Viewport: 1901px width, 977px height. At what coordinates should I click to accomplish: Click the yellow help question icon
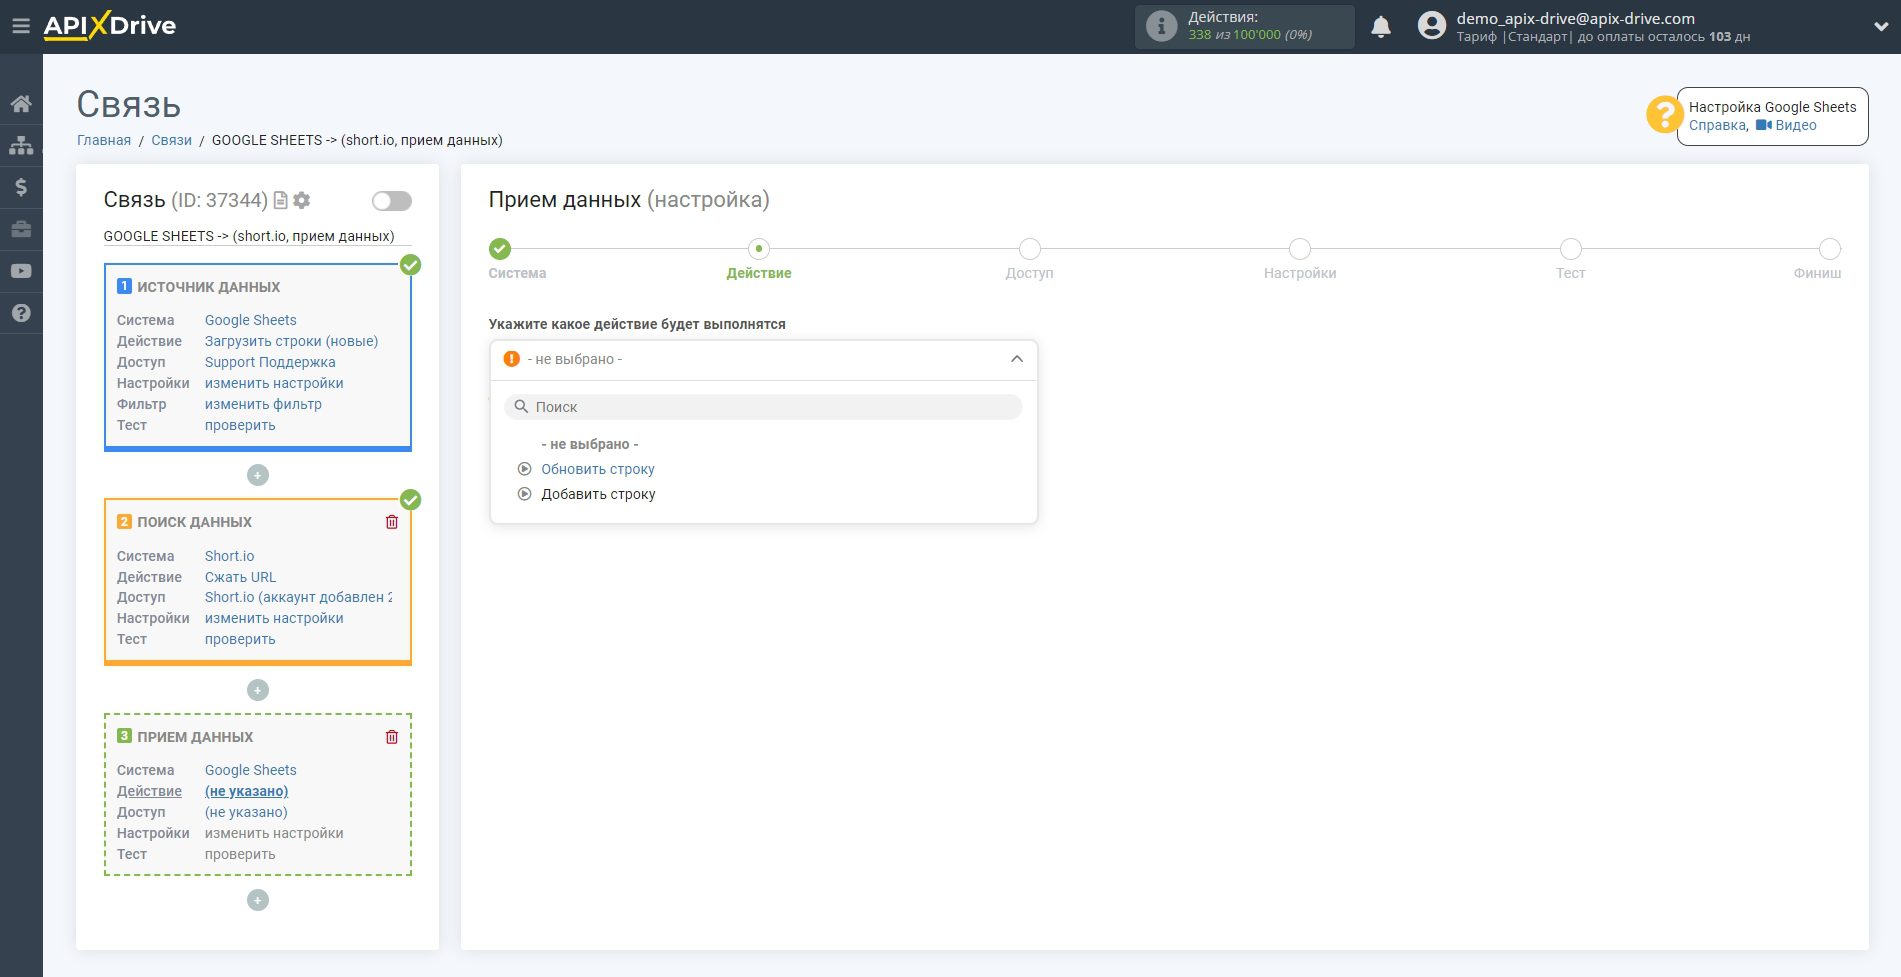coord(1663,114)
